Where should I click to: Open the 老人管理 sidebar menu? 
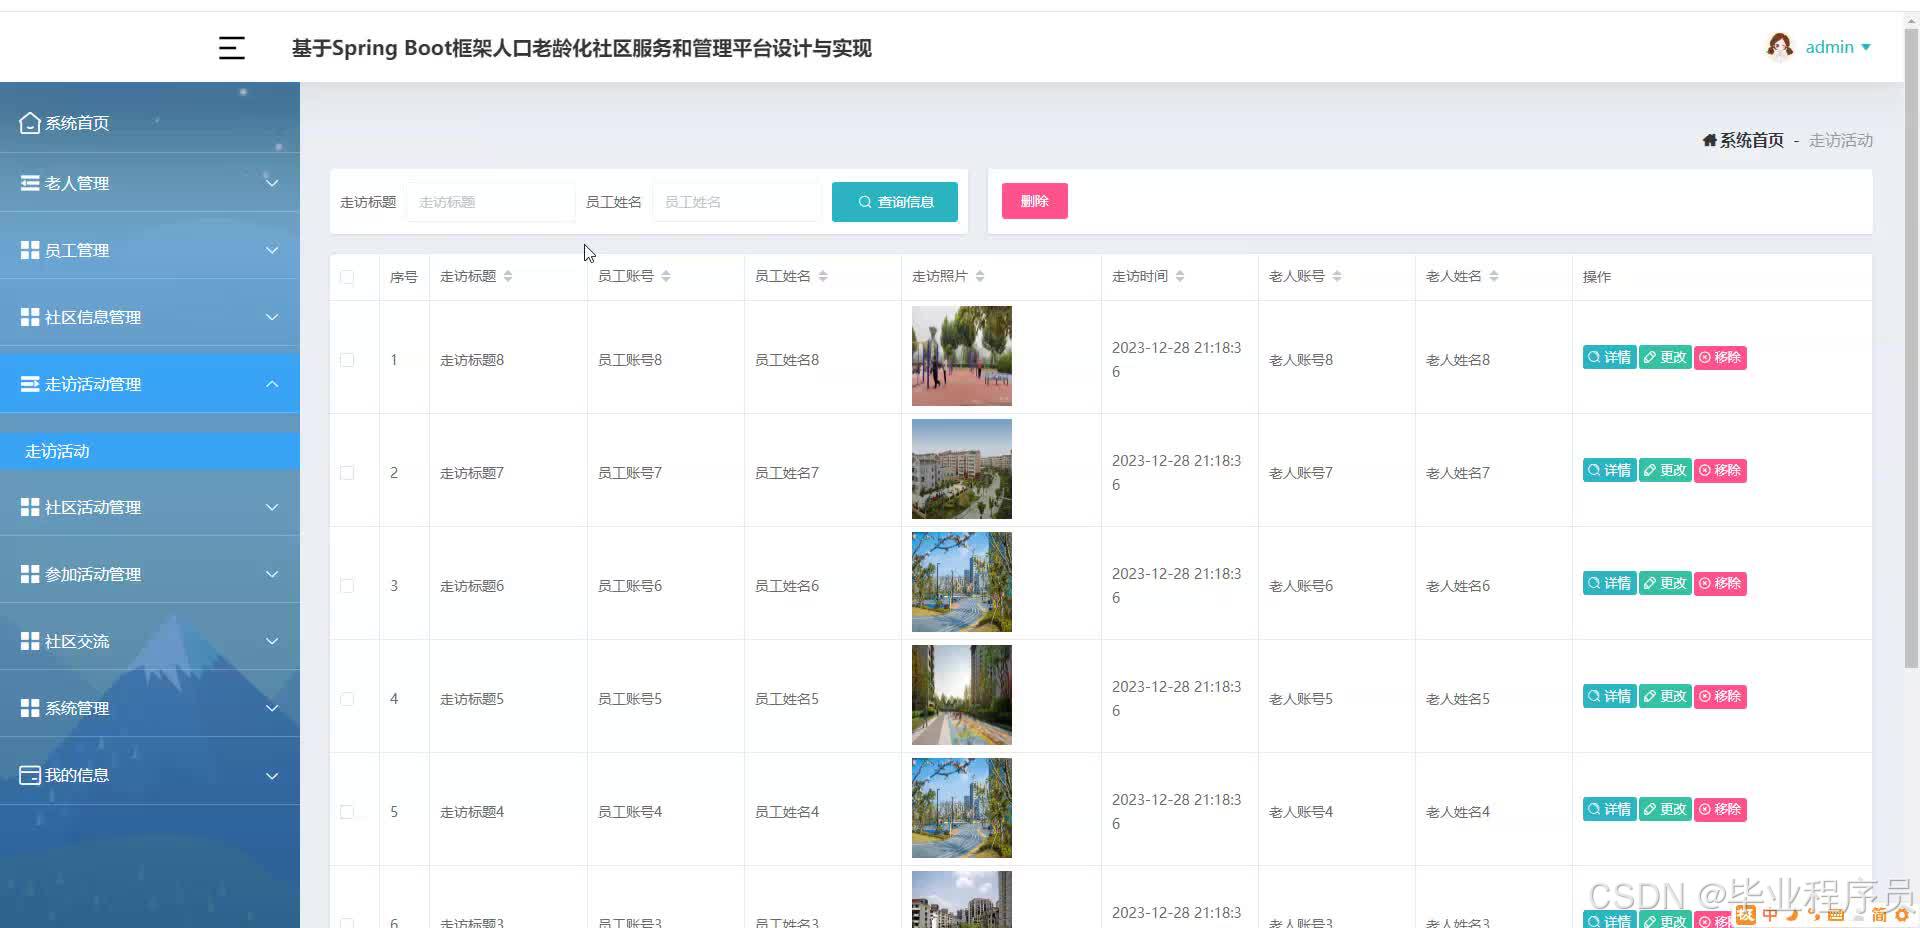[x=150, y=183]
